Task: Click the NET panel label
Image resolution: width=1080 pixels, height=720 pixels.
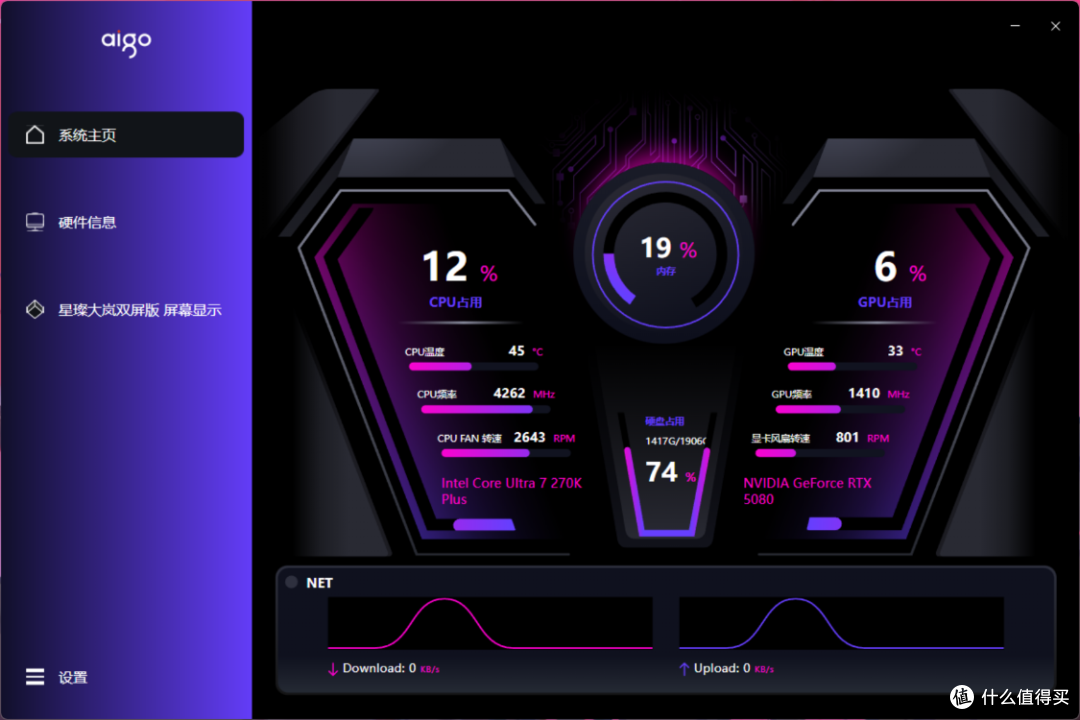Action: 320,583
